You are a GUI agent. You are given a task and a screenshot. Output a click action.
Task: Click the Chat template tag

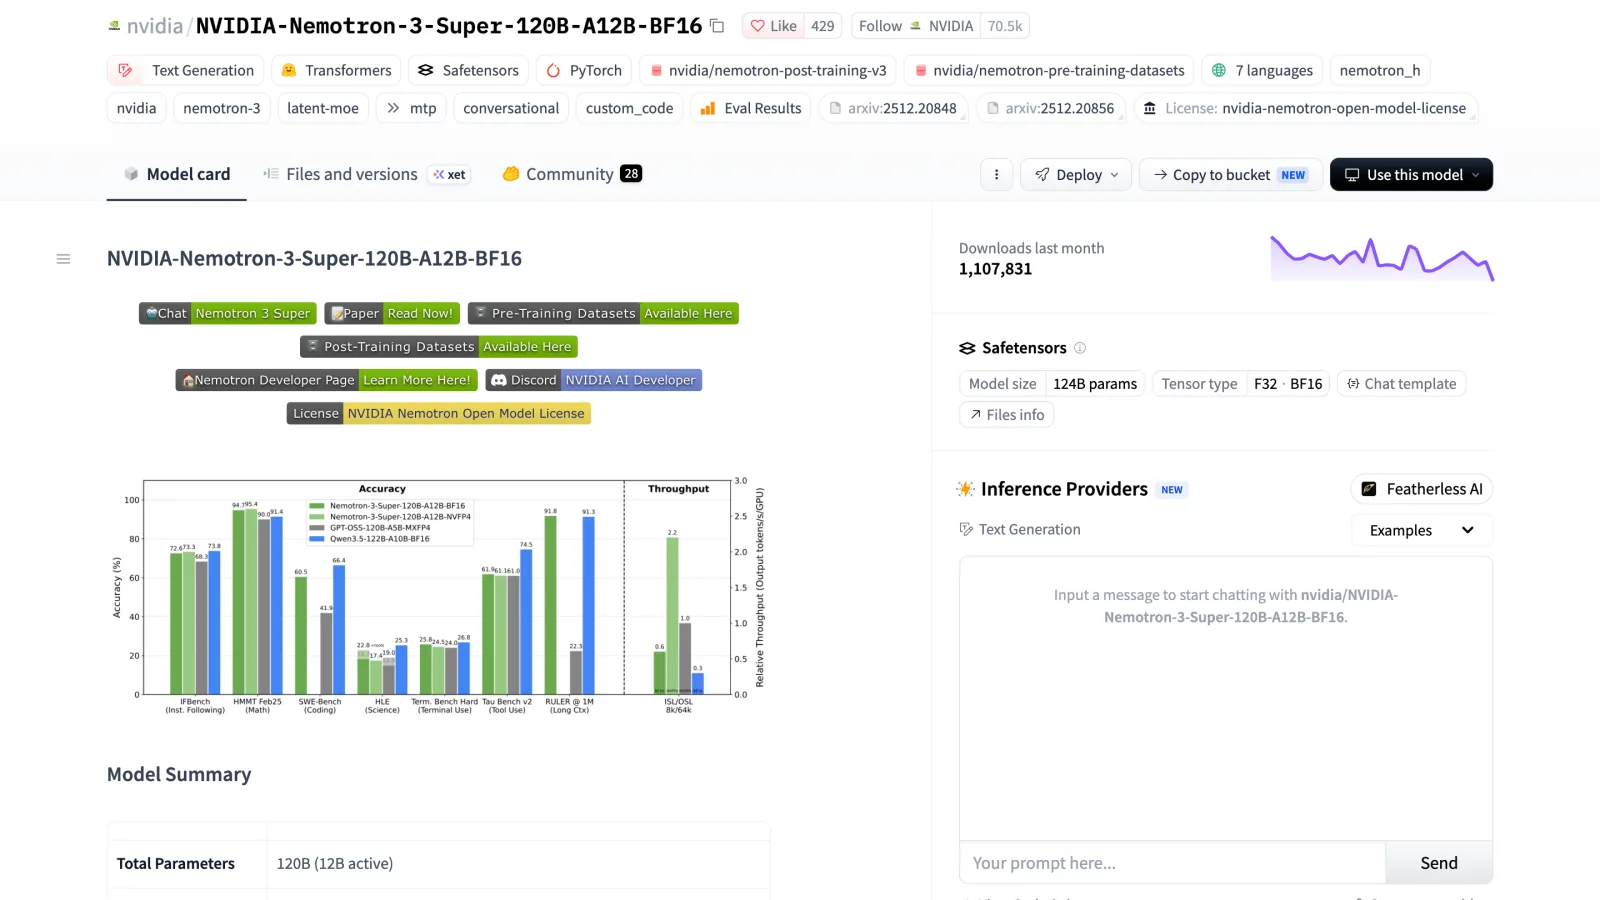click(1402, 384)
